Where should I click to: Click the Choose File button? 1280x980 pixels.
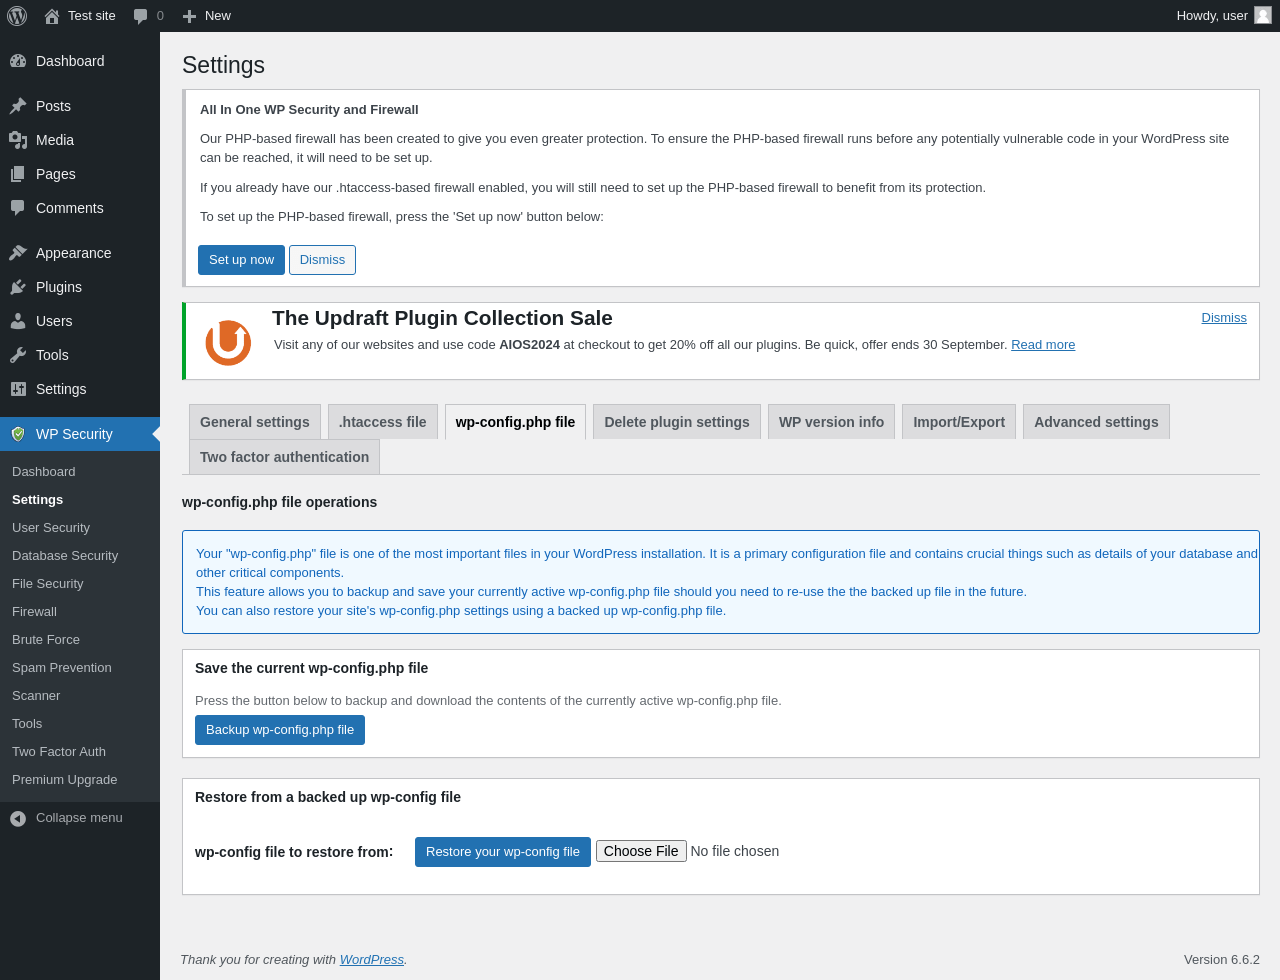[641, 851]
